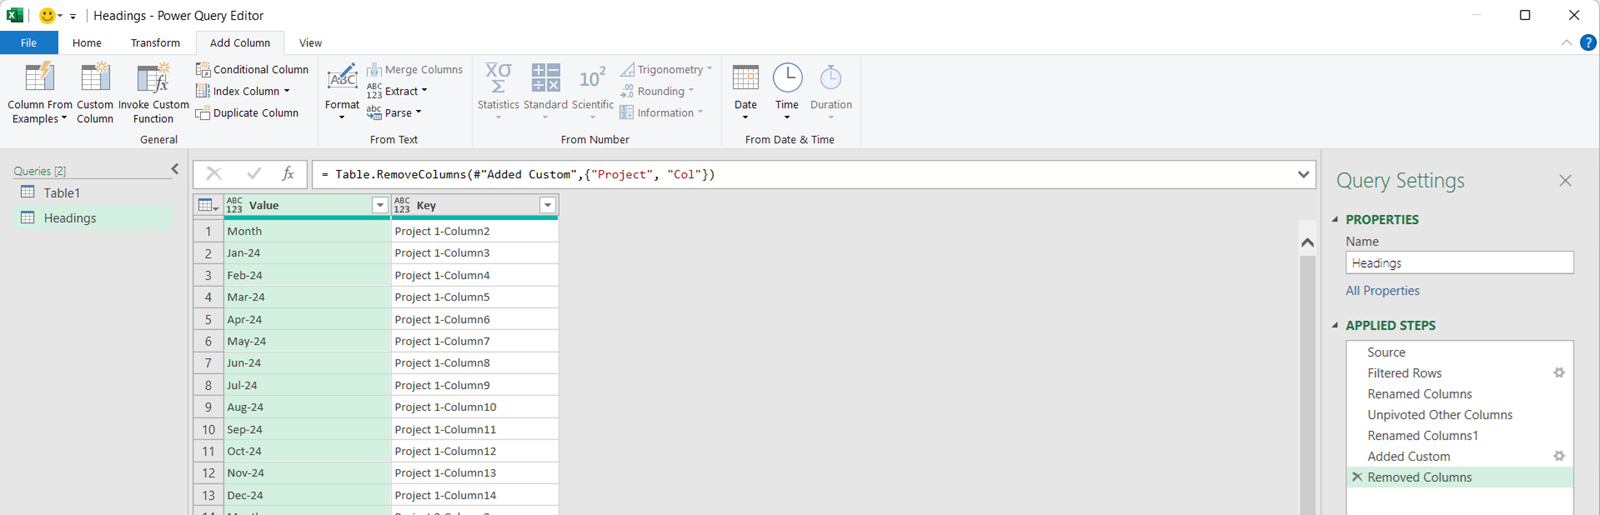
Task: Switch to the Home tab
Action: 87,43
